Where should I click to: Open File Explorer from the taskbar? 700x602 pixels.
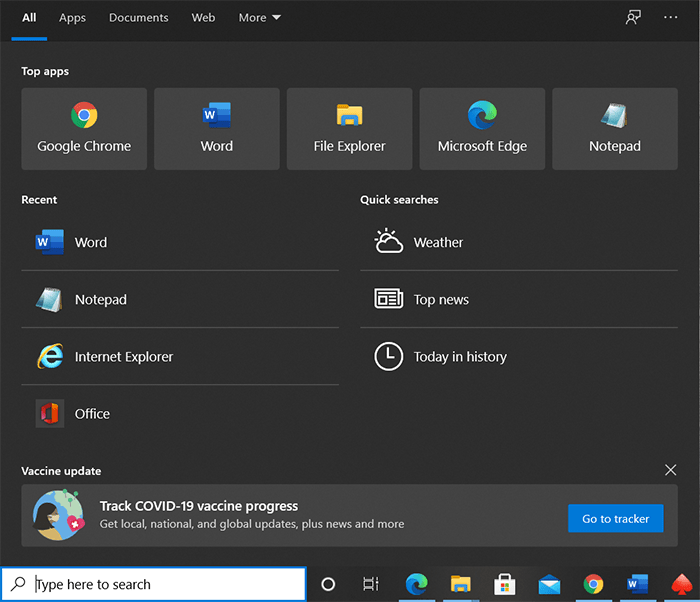point(461,584)
